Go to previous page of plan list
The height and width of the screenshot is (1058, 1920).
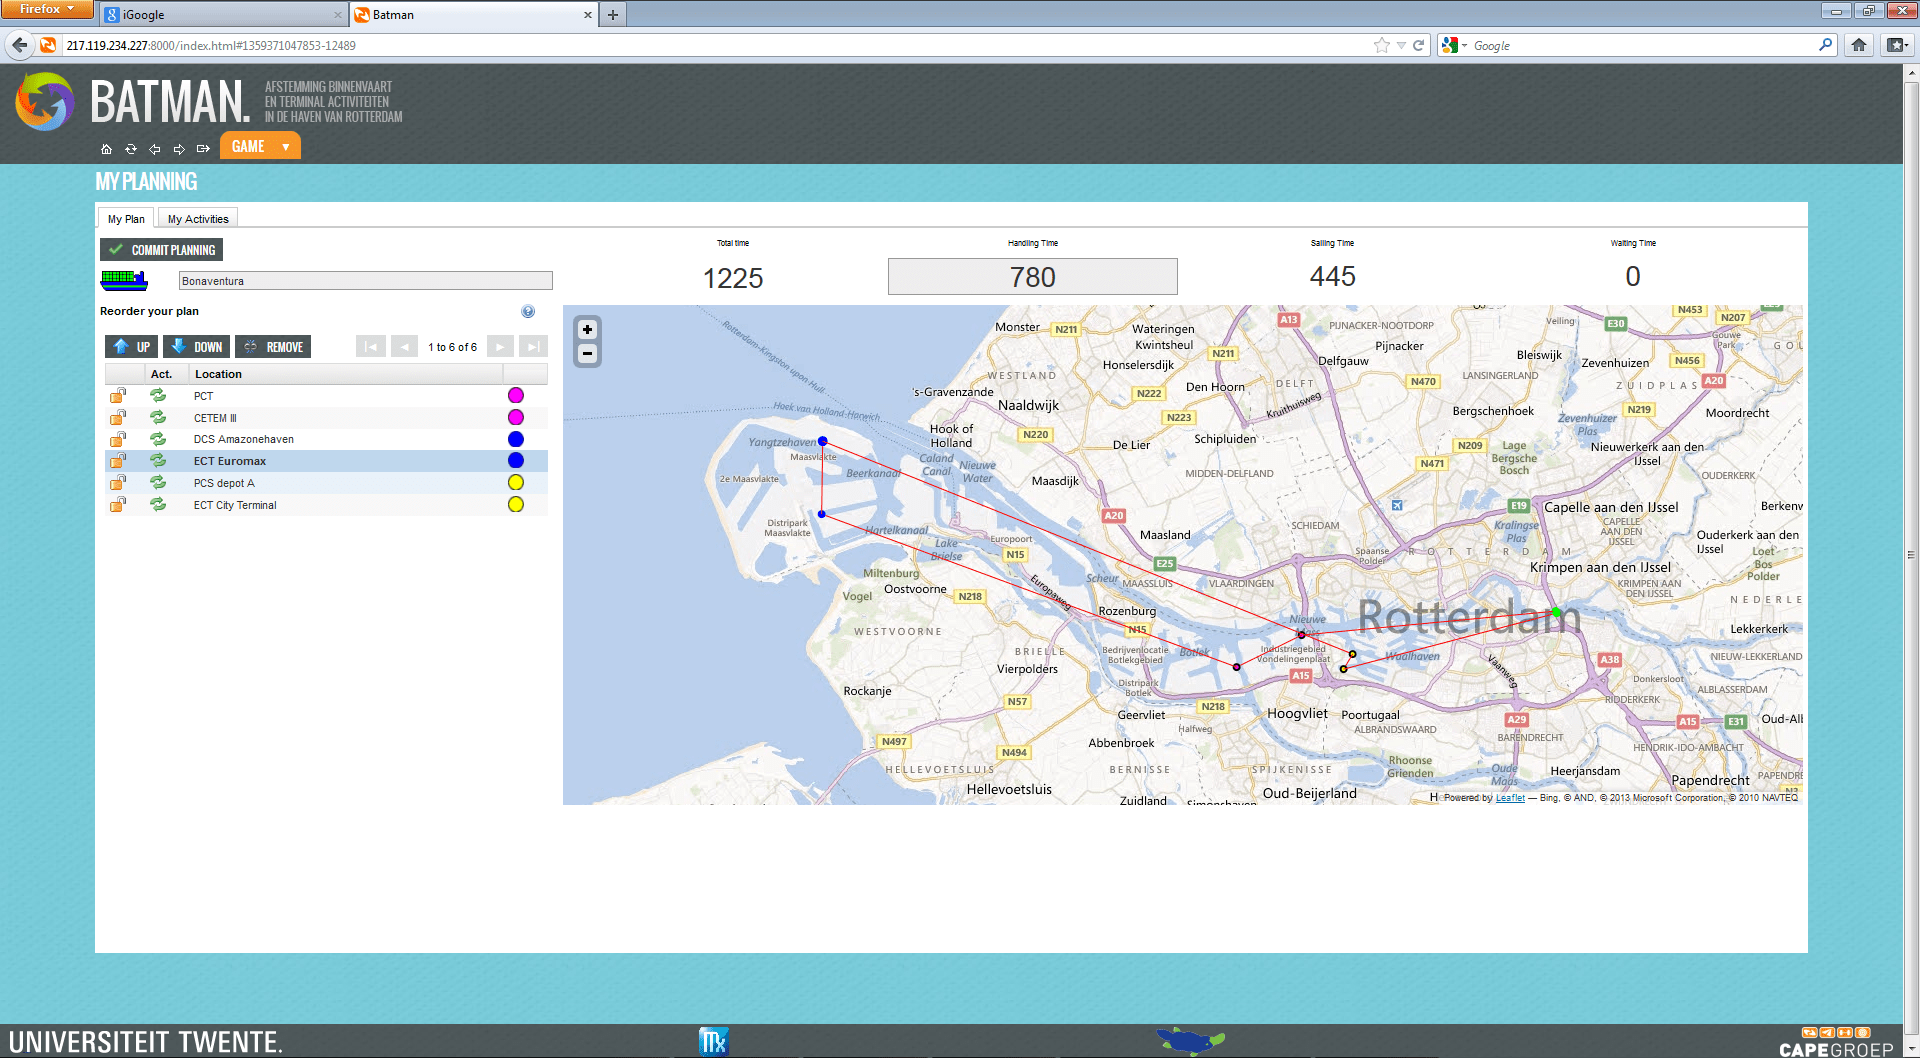point(405,347)
